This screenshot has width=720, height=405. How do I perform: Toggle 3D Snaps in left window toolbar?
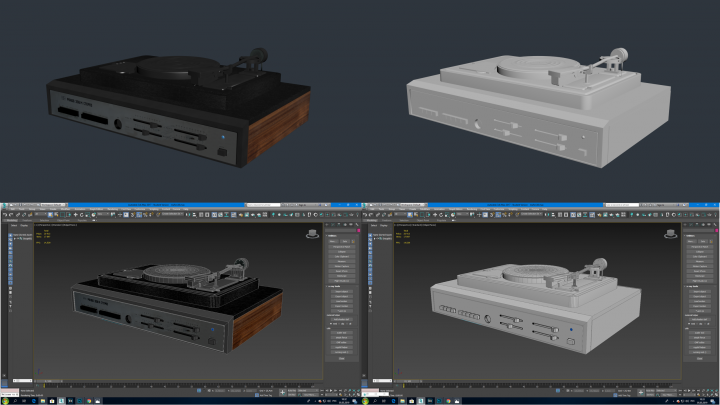(133, 214)
